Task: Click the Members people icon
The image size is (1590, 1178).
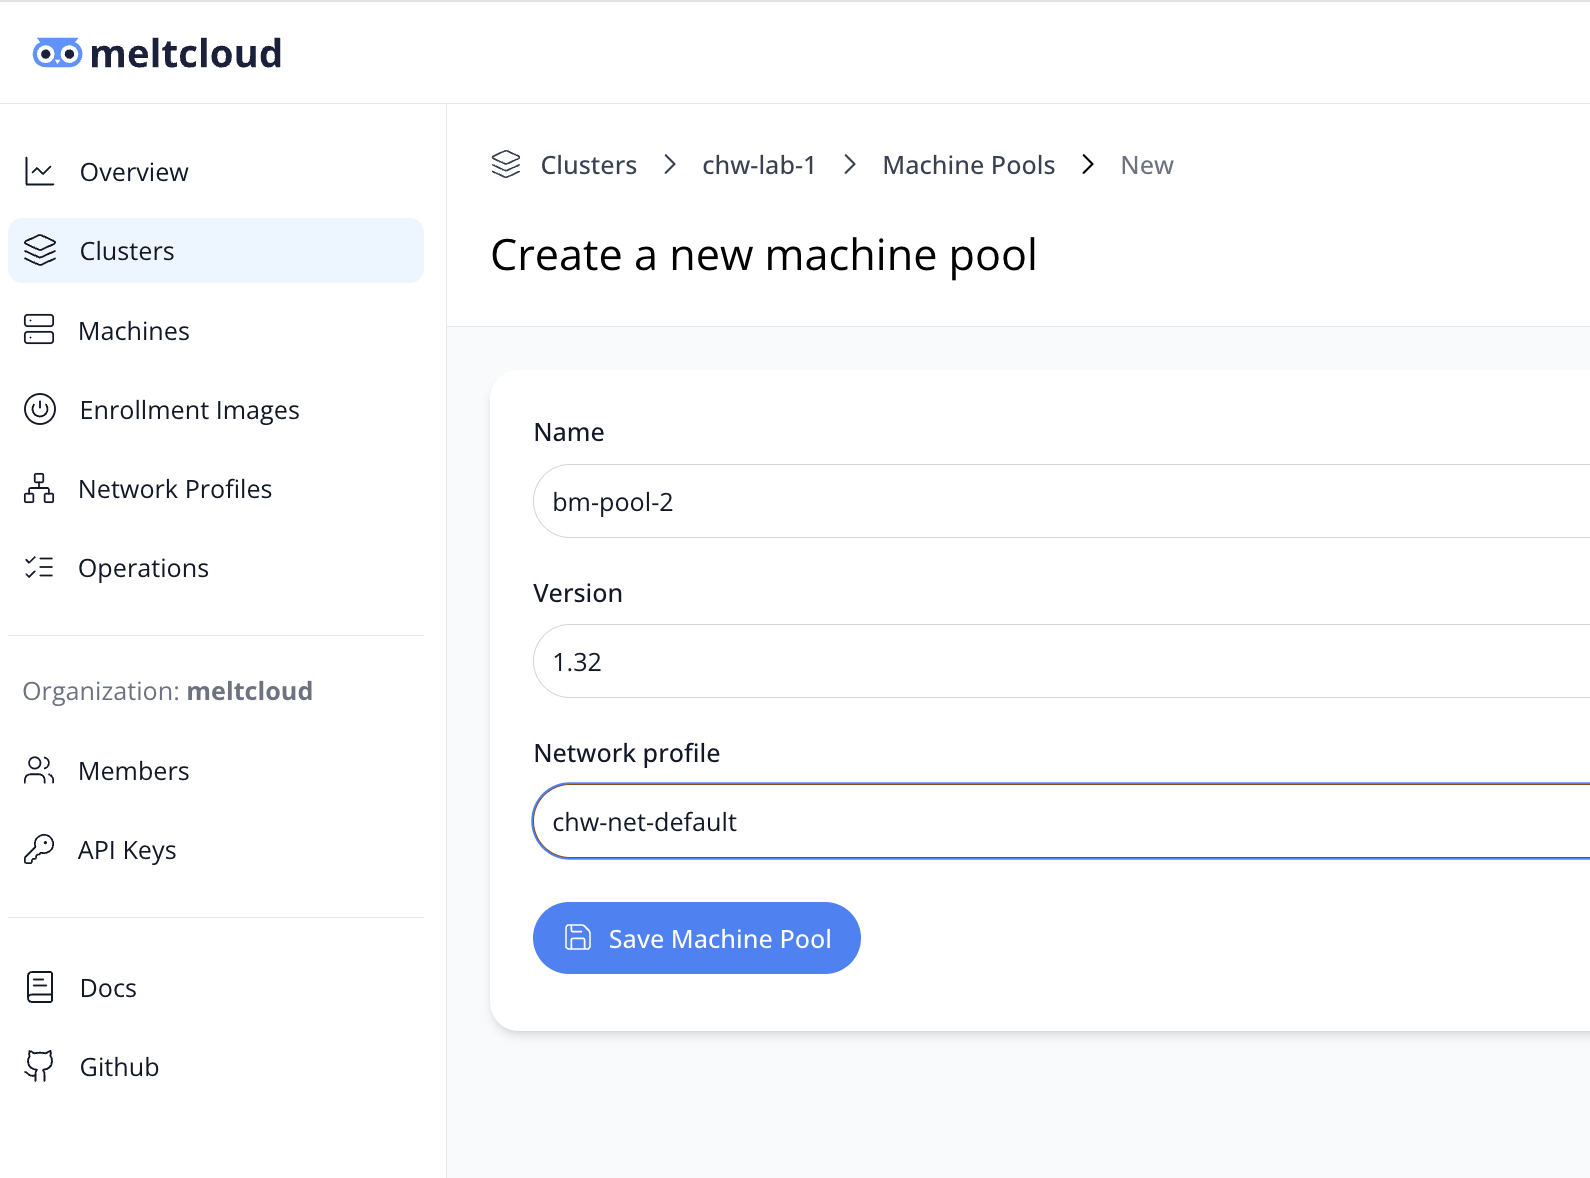Action: pos(39,771)
